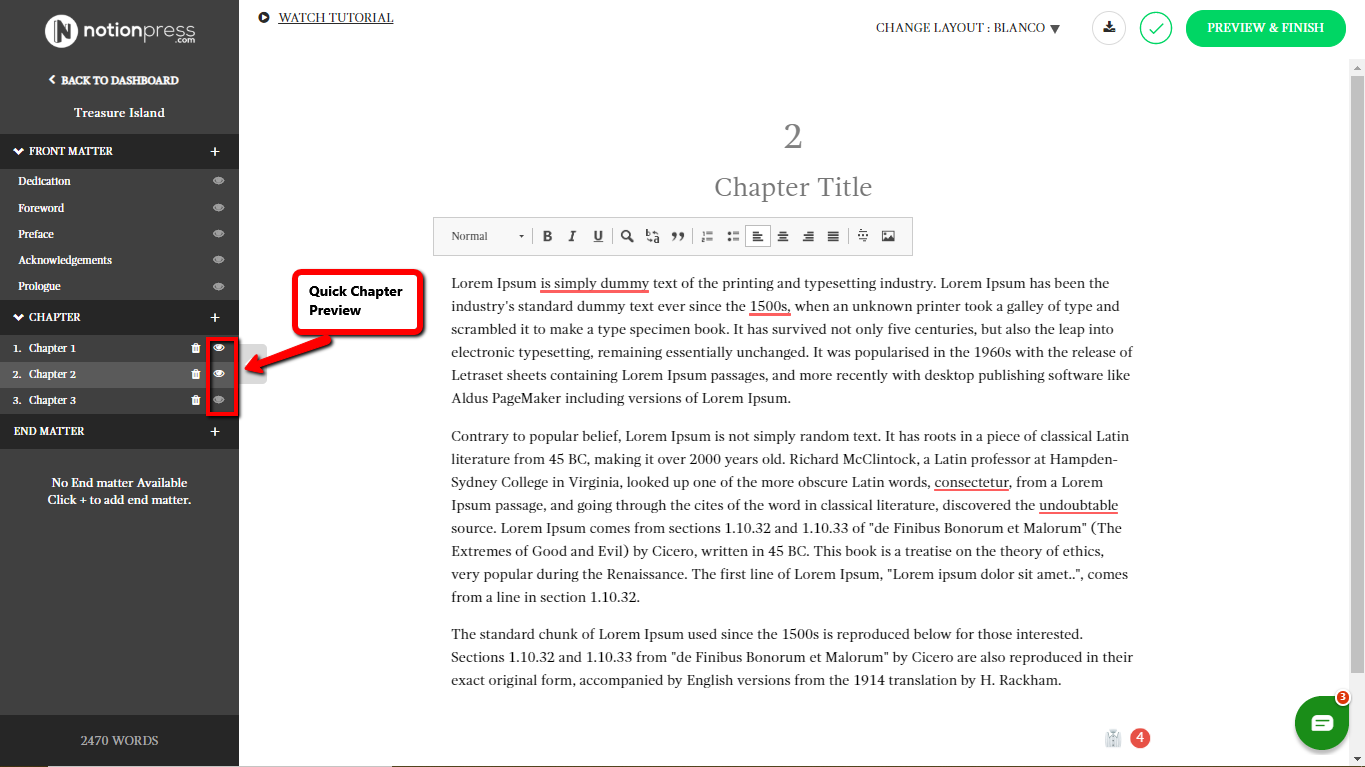Open the Normal paragraph style dropdown
This screenshot has width=1365, height=767.
pos(487,237)
